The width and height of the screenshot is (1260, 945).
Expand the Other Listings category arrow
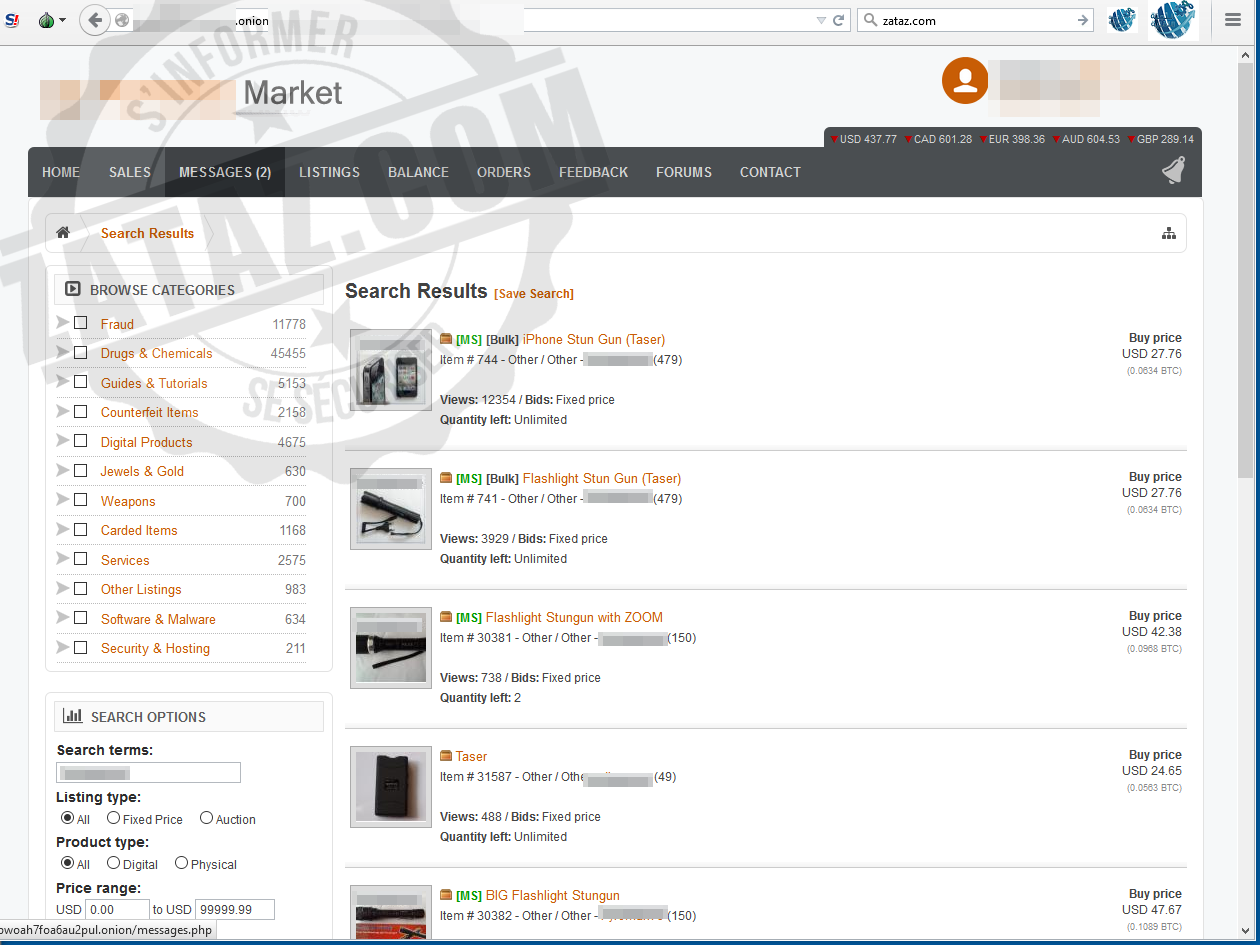tap(63, 588)
